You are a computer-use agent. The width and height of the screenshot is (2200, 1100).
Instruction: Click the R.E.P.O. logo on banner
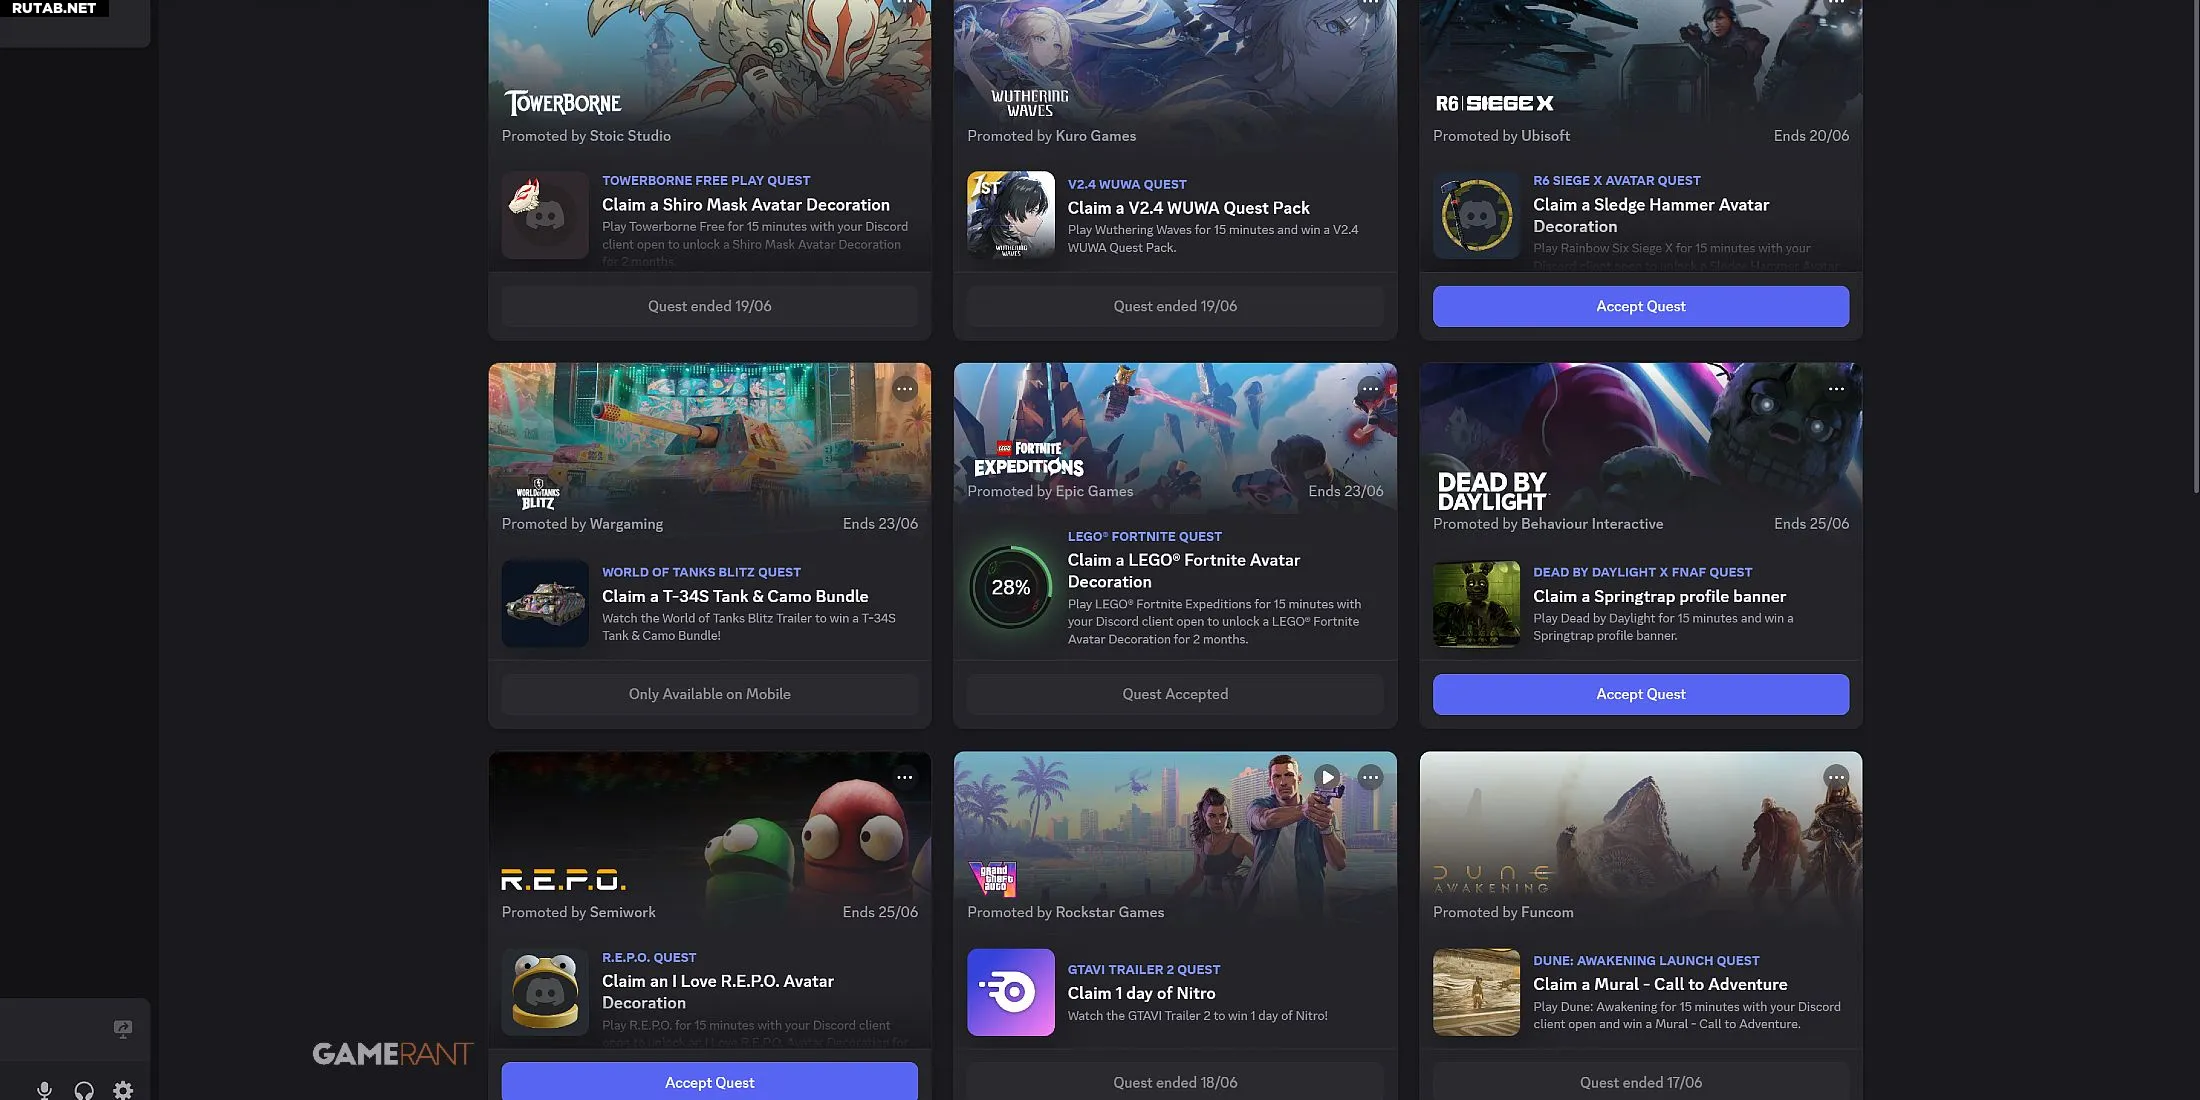tap(563, 880)
